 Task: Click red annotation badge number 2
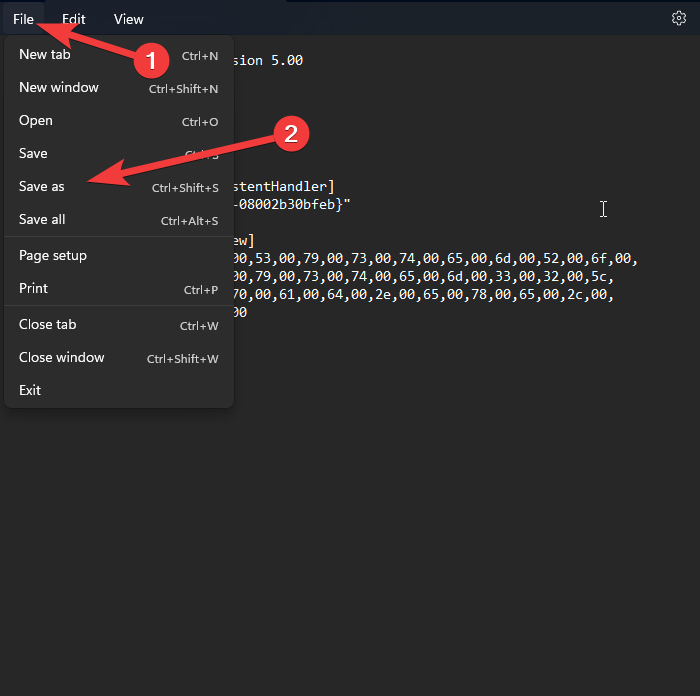click(291, 135)
